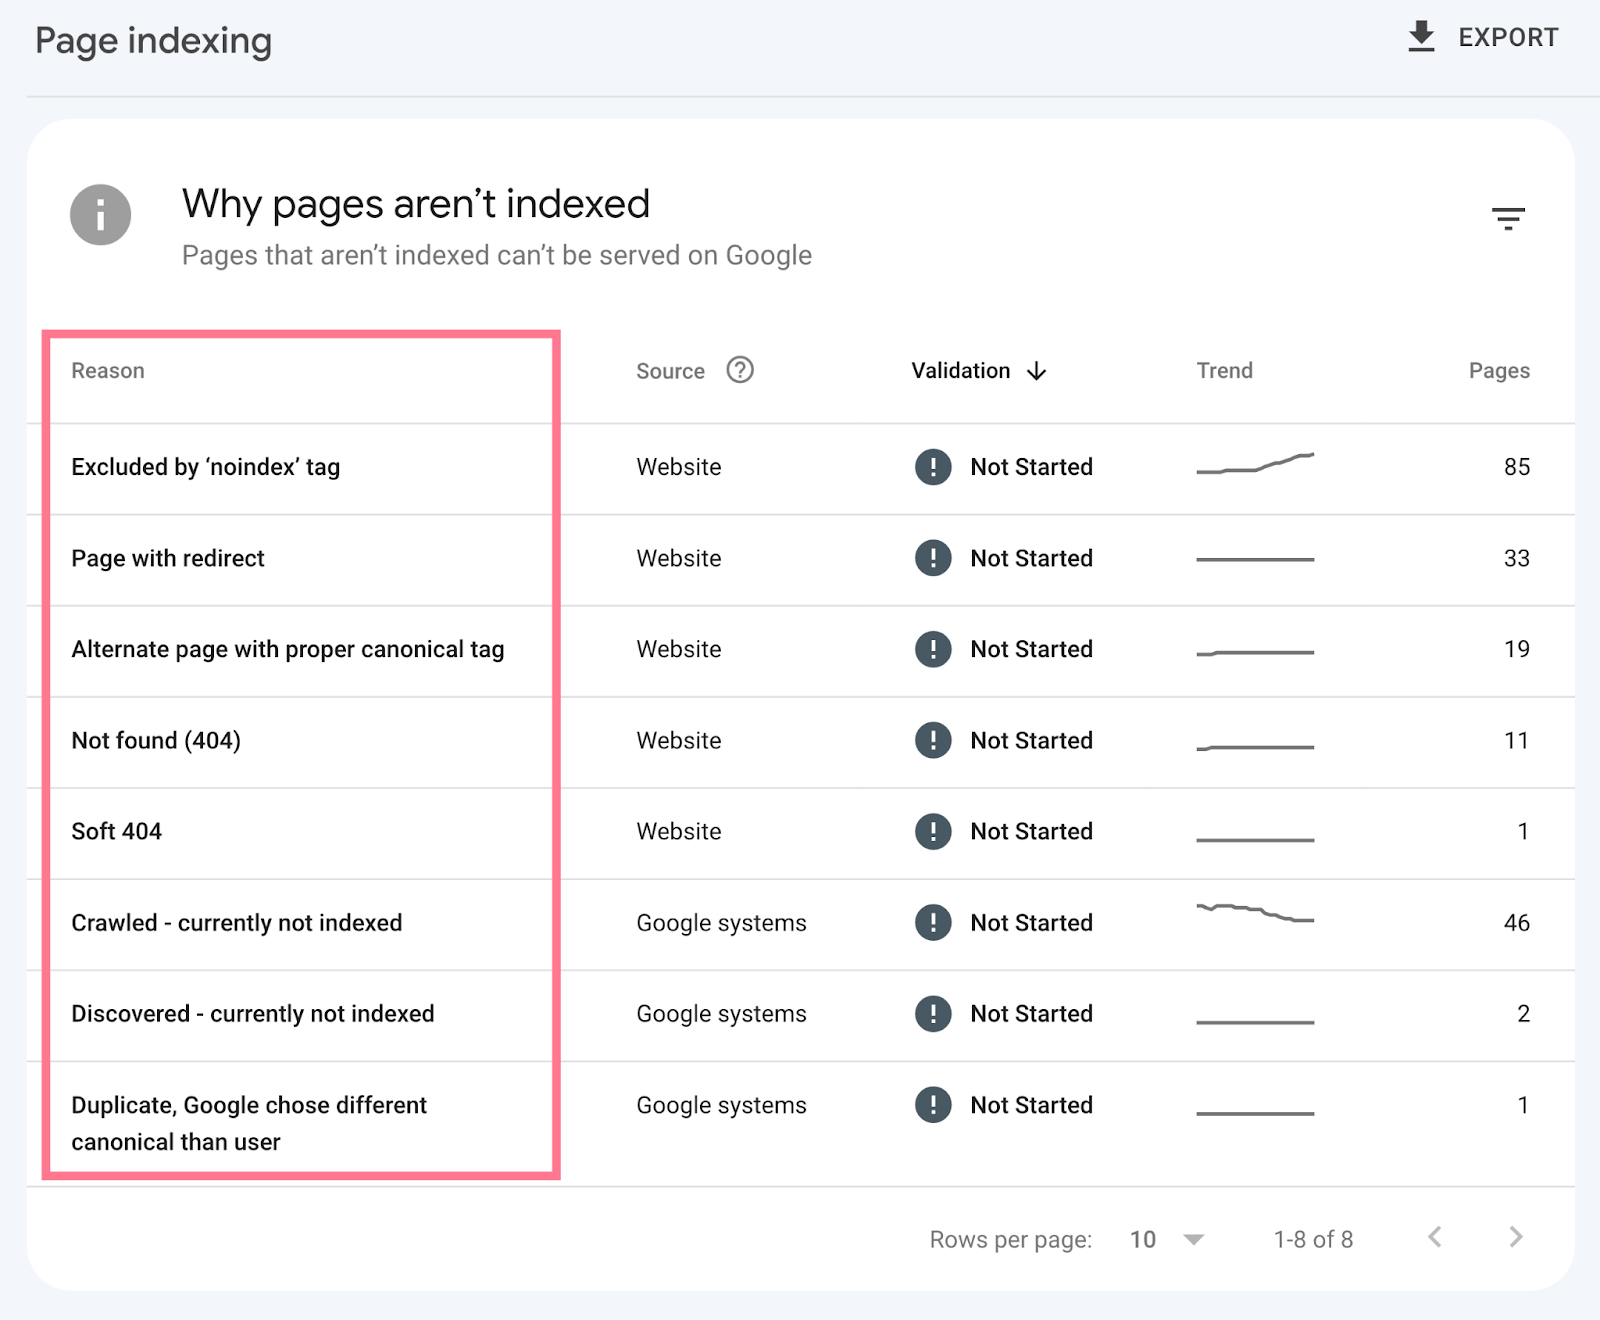Open the filter icon for the report table

1510,218
